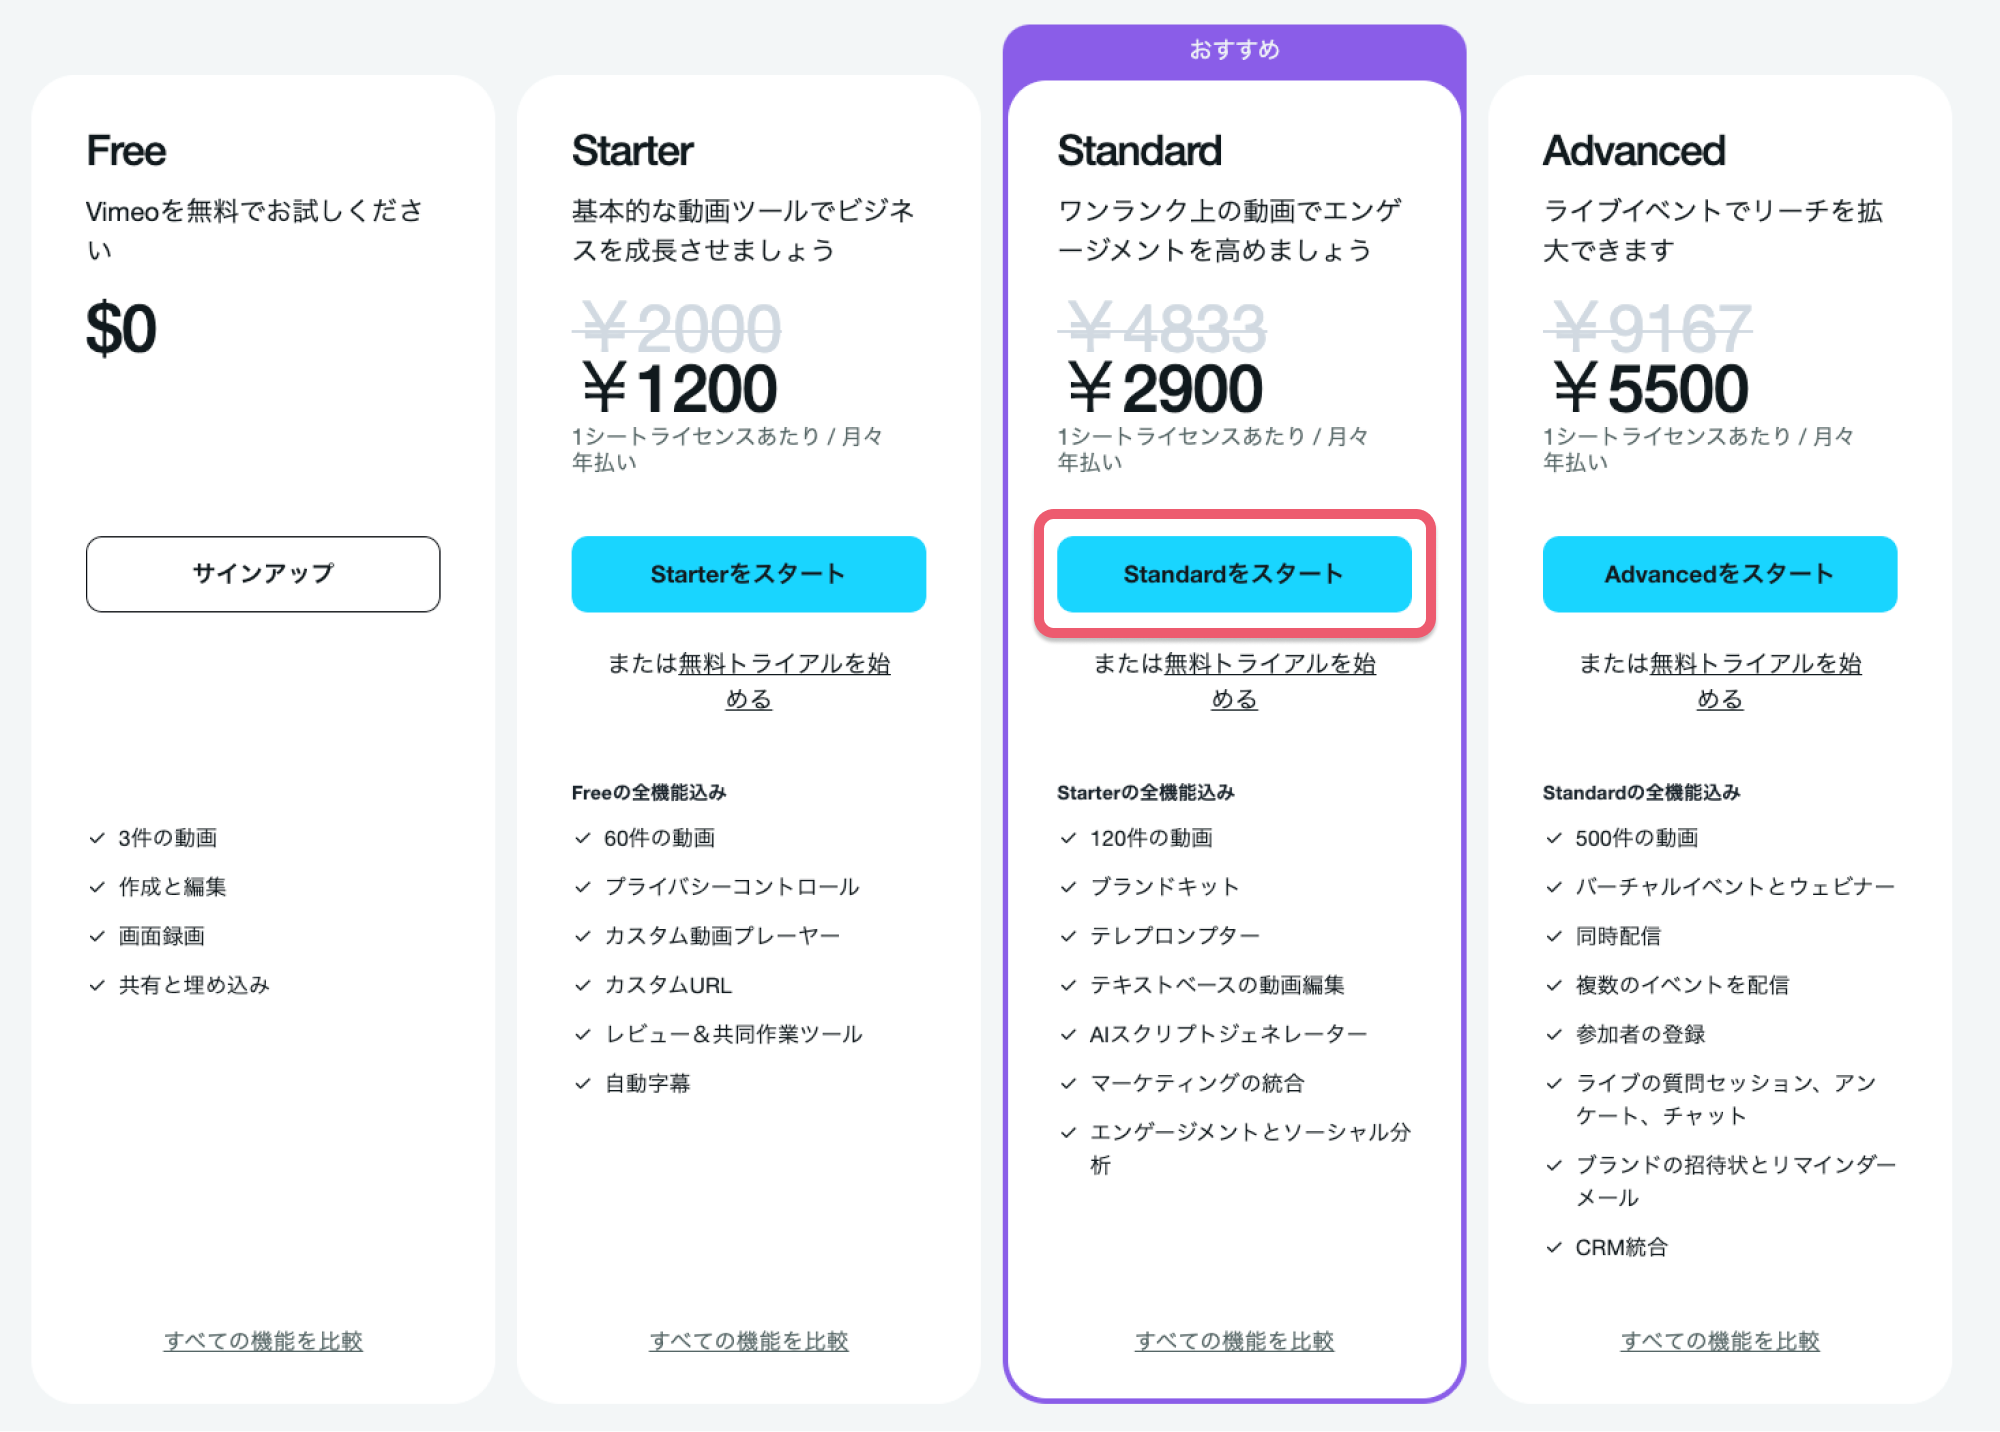Click すべての機能を比較 in the Standard card
2000x1432 pixels.
tap(1234, 1340)
